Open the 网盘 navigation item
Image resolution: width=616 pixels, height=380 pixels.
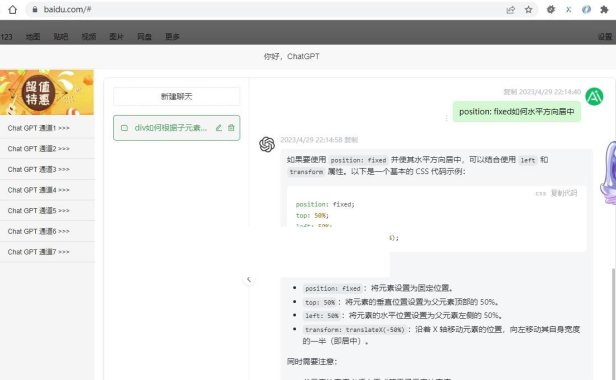pos(144,37)
